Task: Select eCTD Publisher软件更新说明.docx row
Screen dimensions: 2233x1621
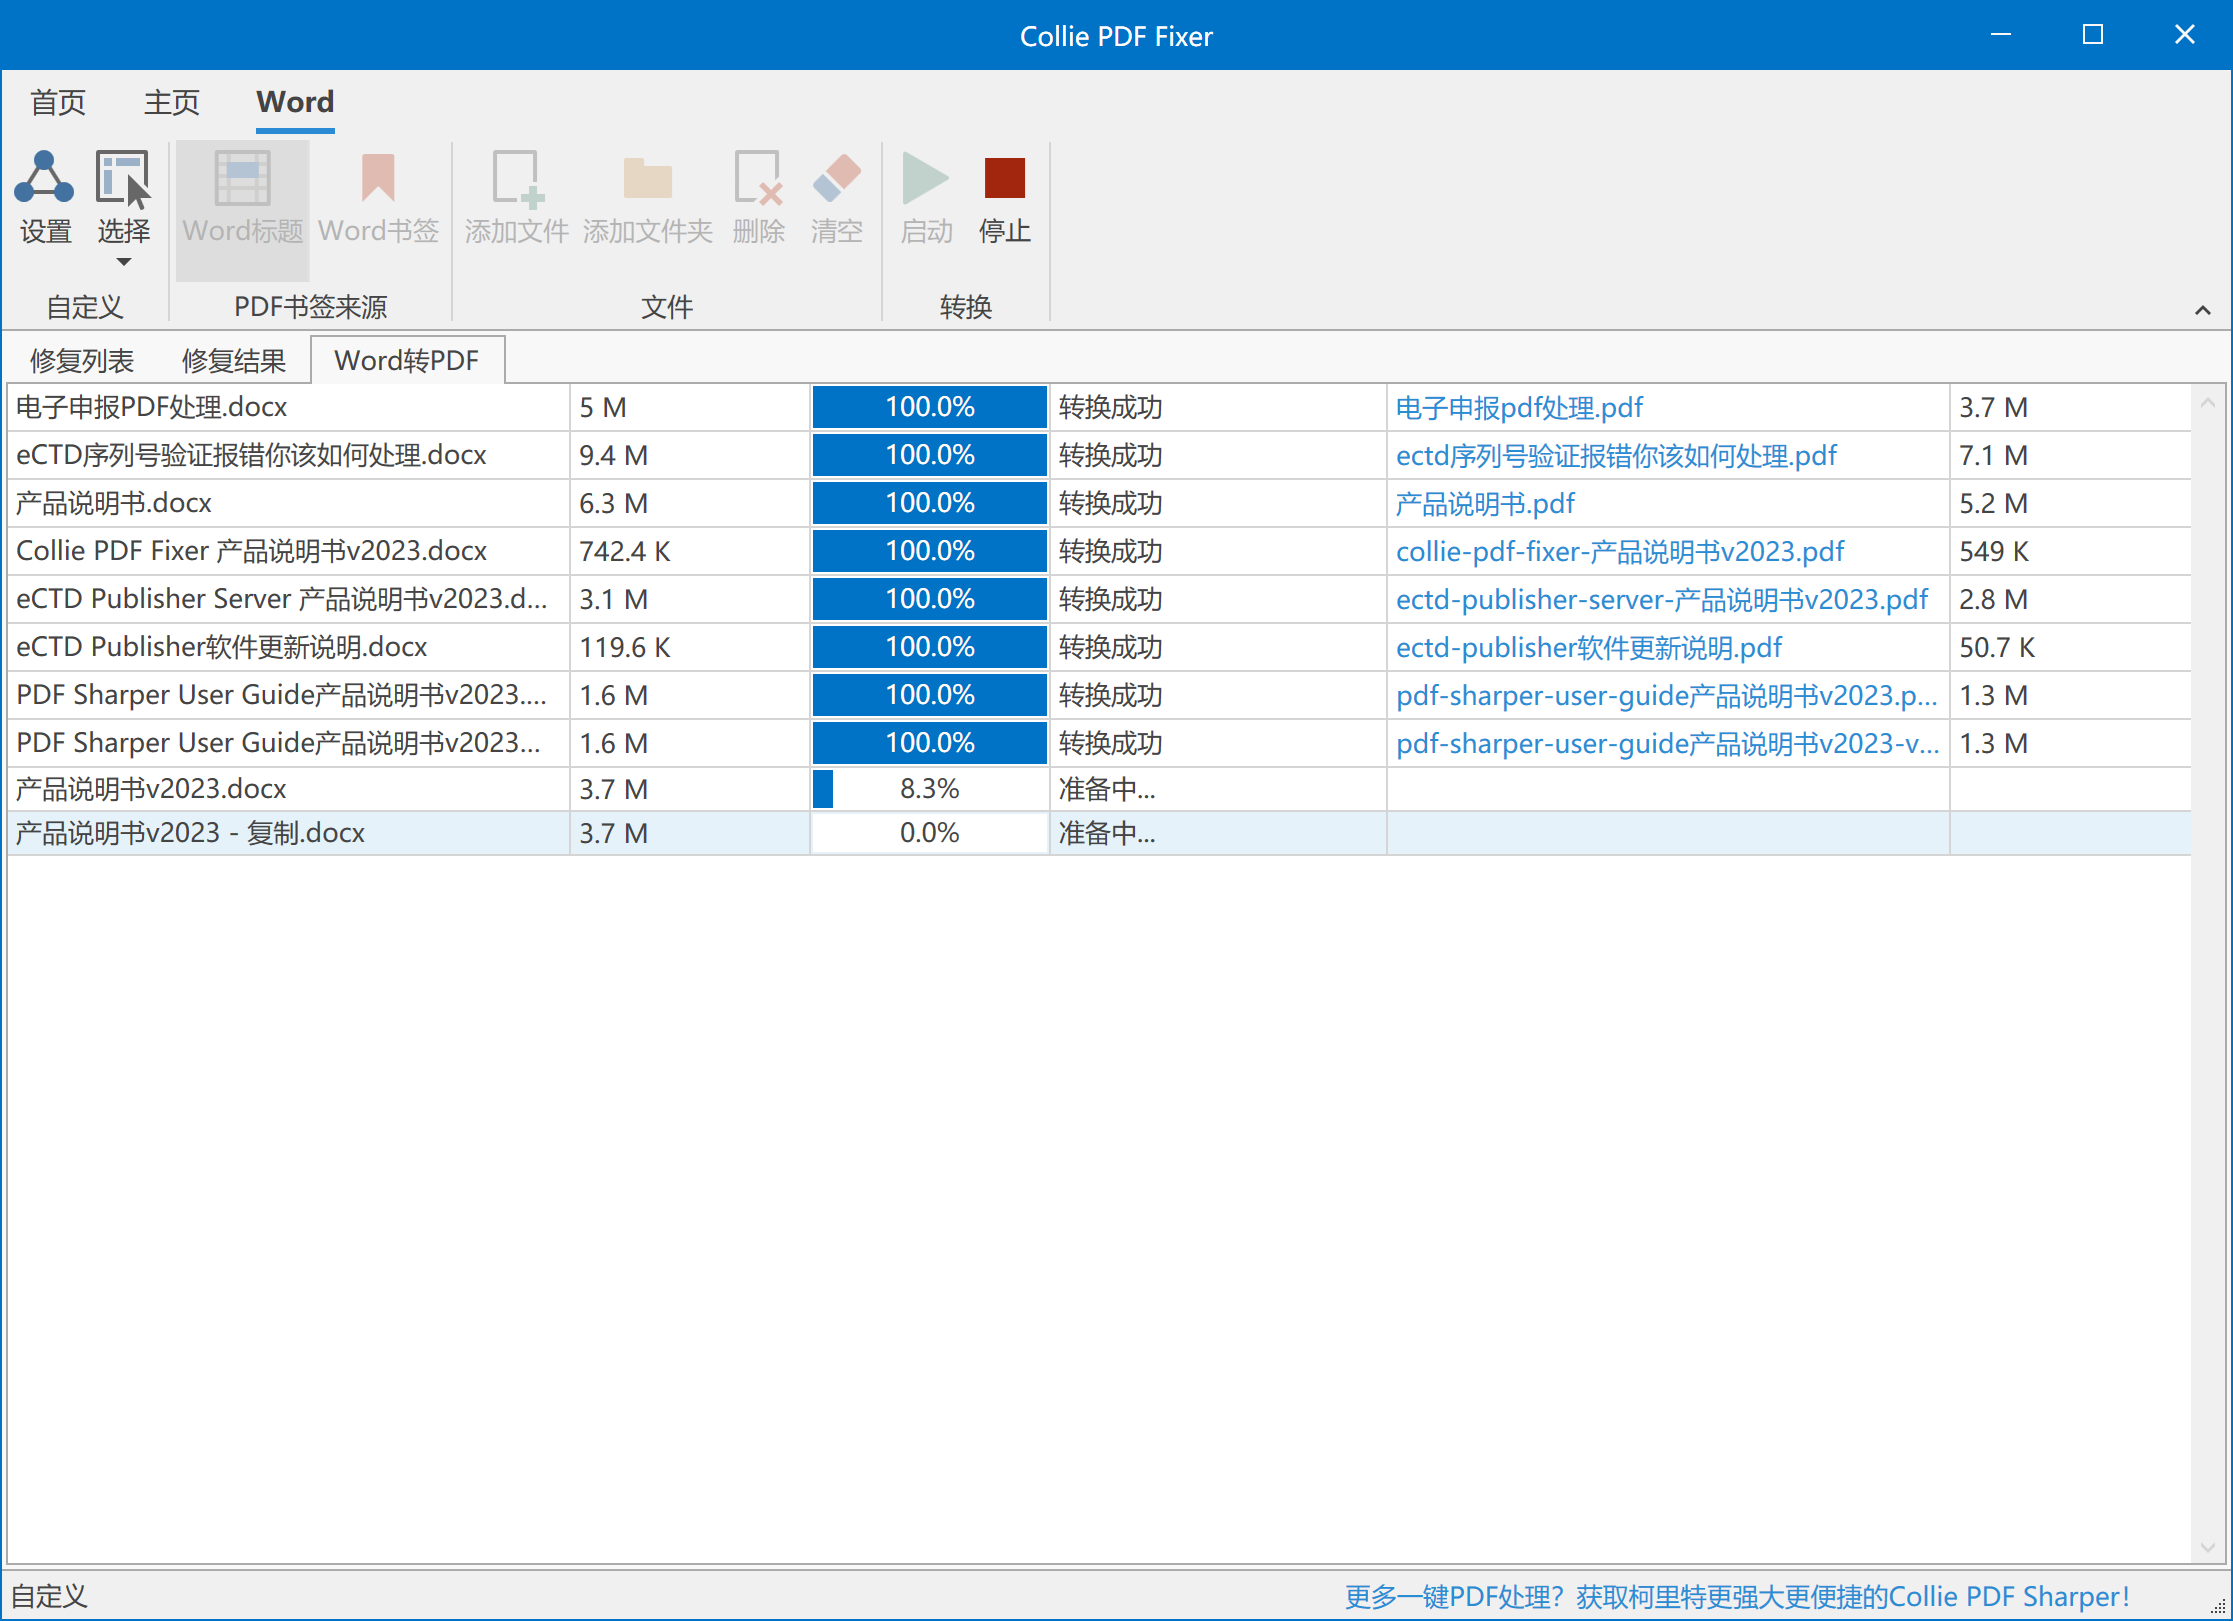Action: tap(1098, 647)
